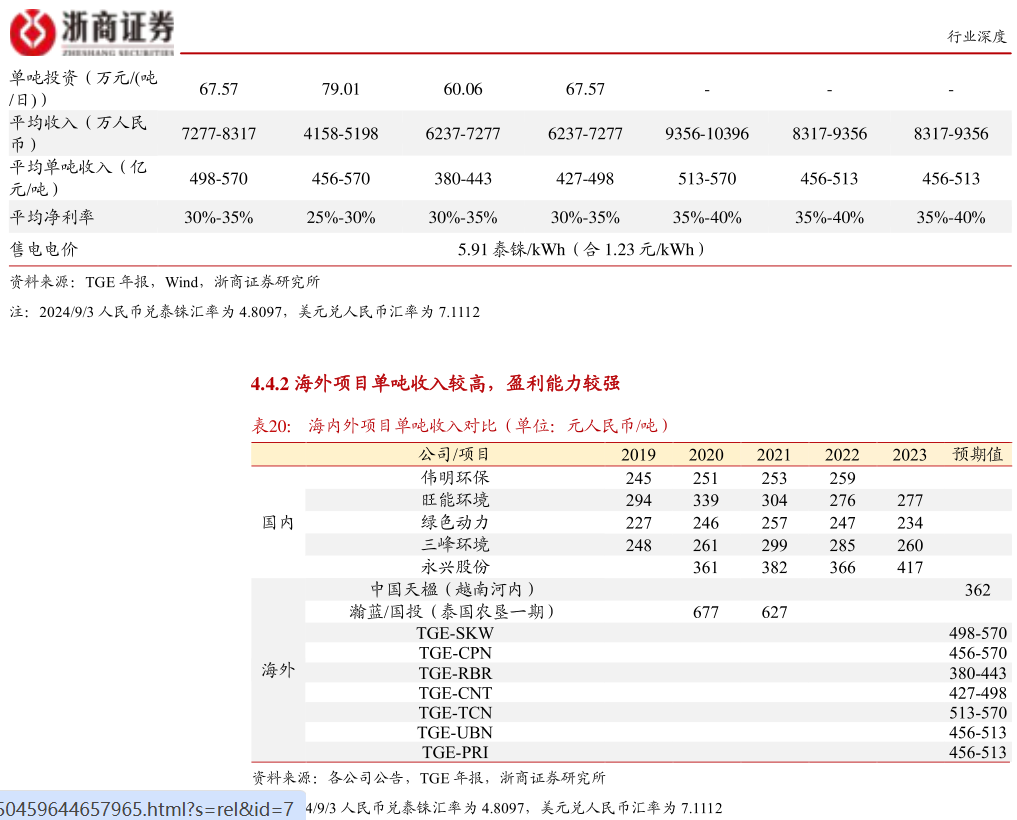Image resolution: width=1017 pixels, height=820 pixels.
Task: Click the 海外 category cell
Action: 277,670
